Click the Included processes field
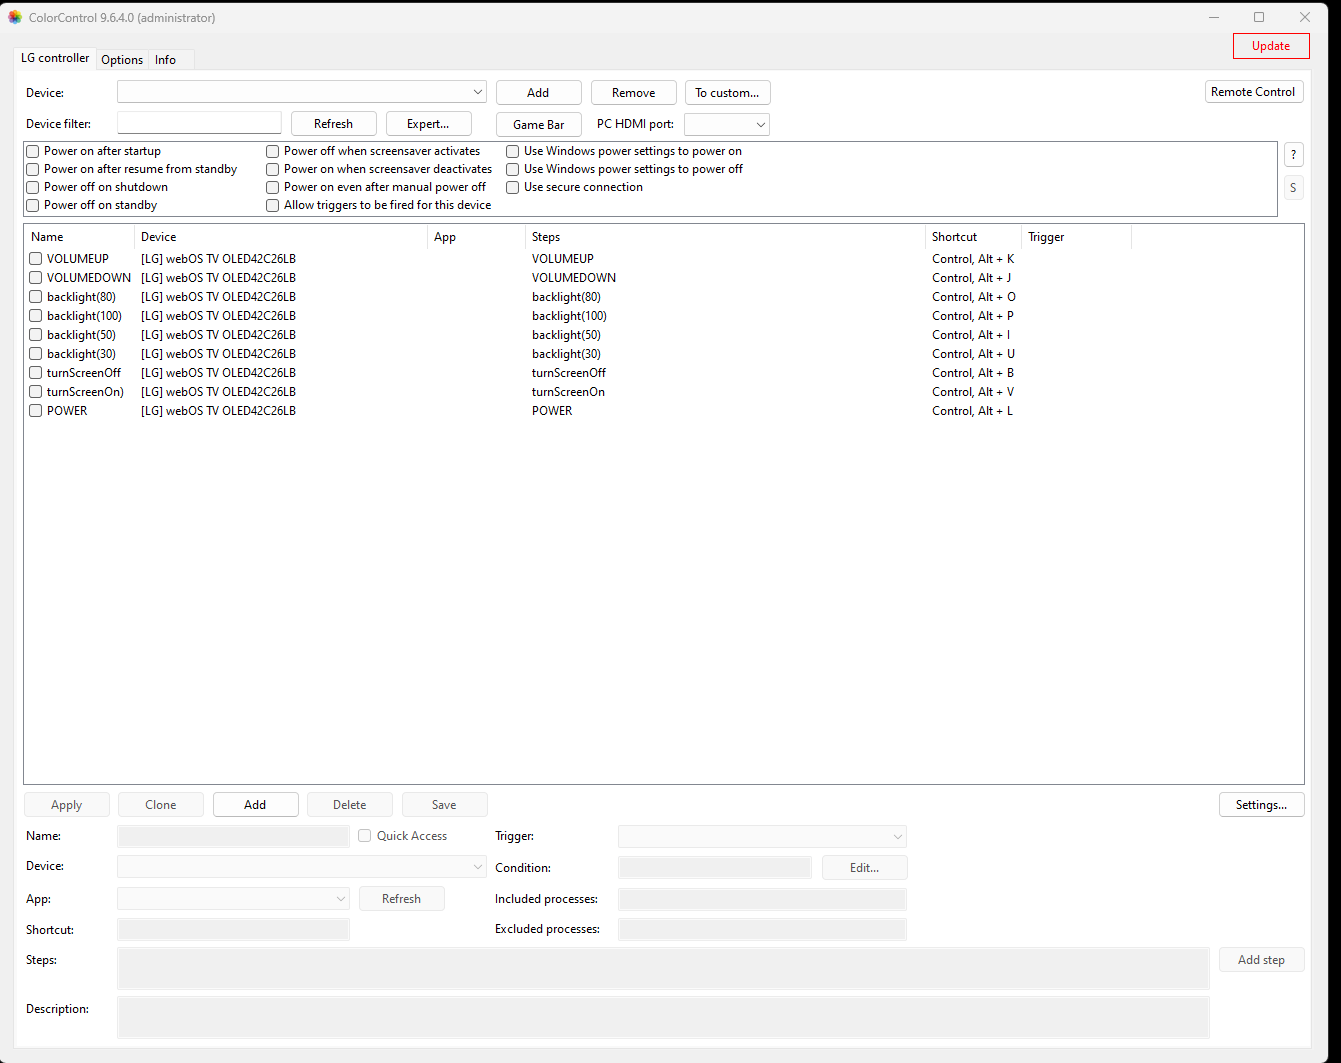 click(x=762, y=899)
